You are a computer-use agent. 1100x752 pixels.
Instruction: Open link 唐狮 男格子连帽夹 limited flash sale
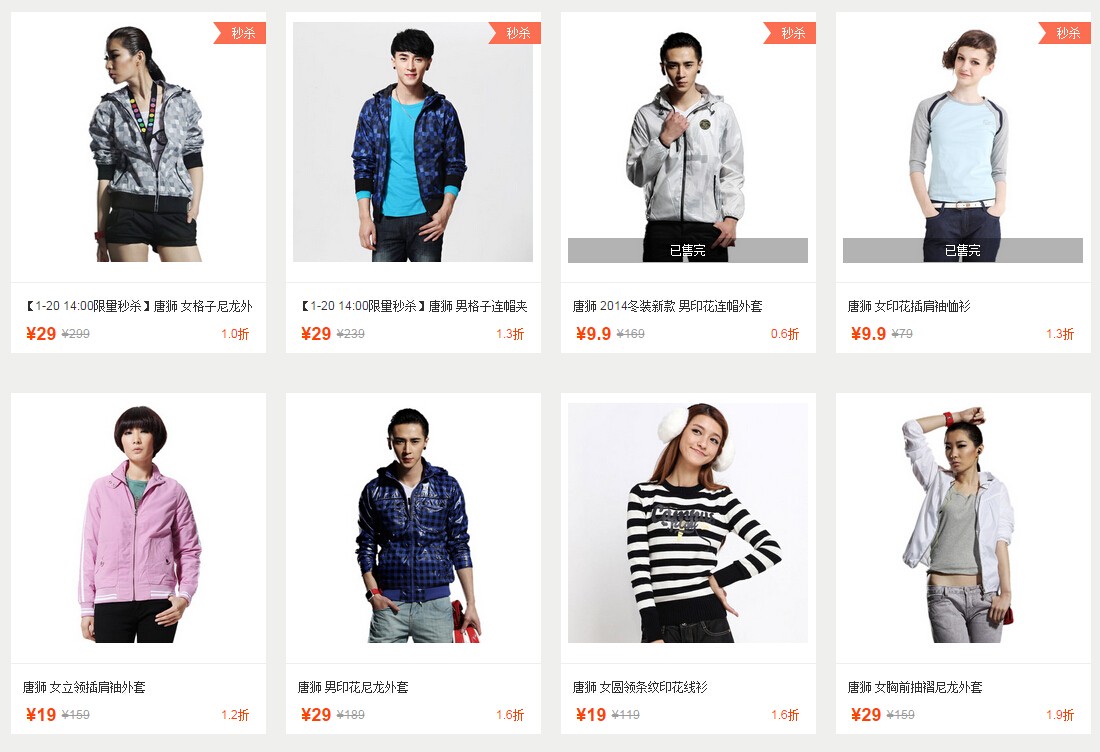click(413, 307)
